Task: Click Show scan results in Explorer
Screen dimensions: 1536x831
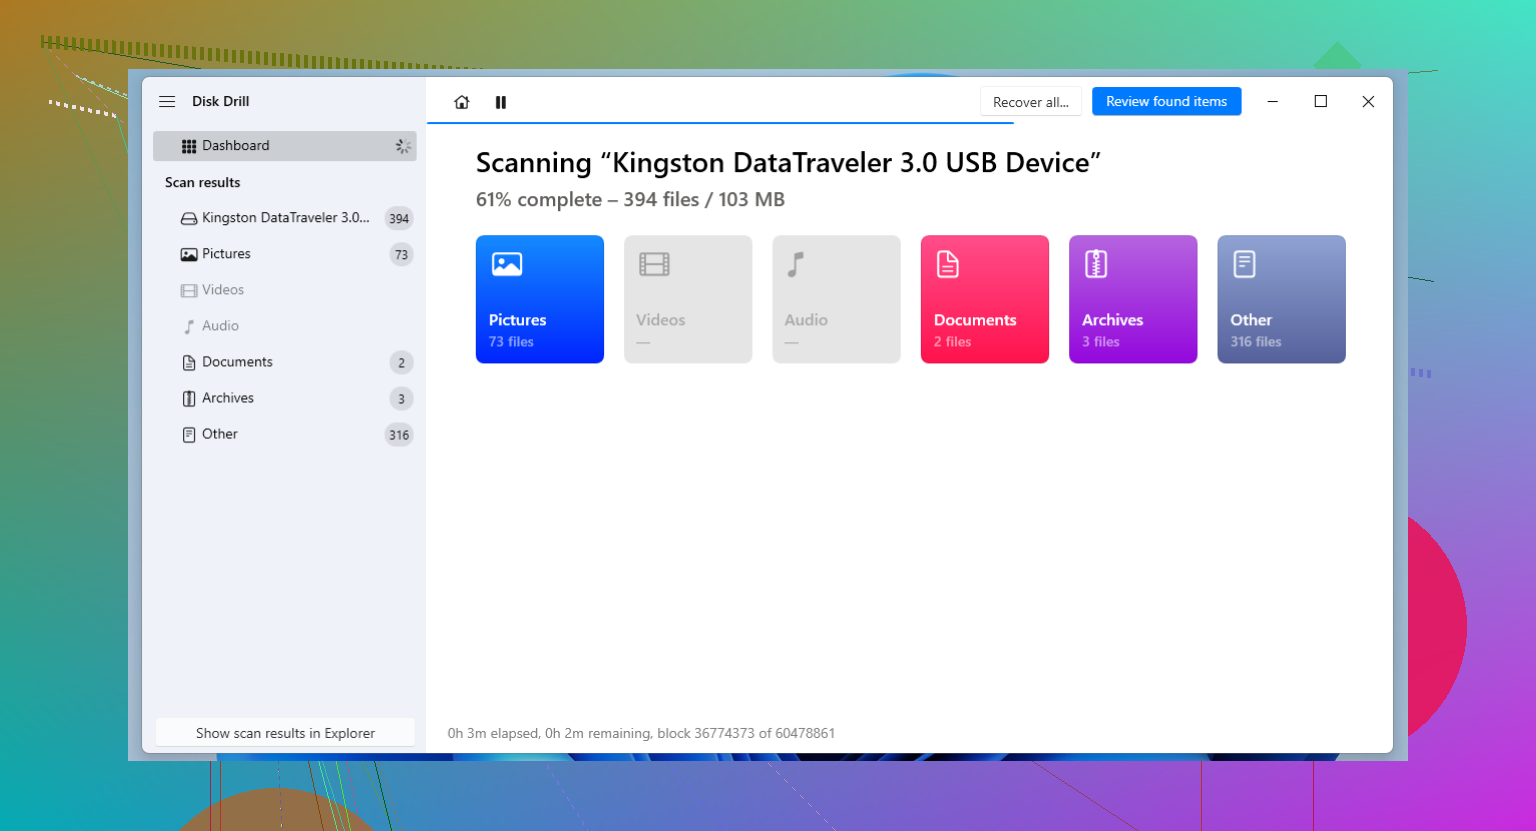Action: [x=285, y=733]
